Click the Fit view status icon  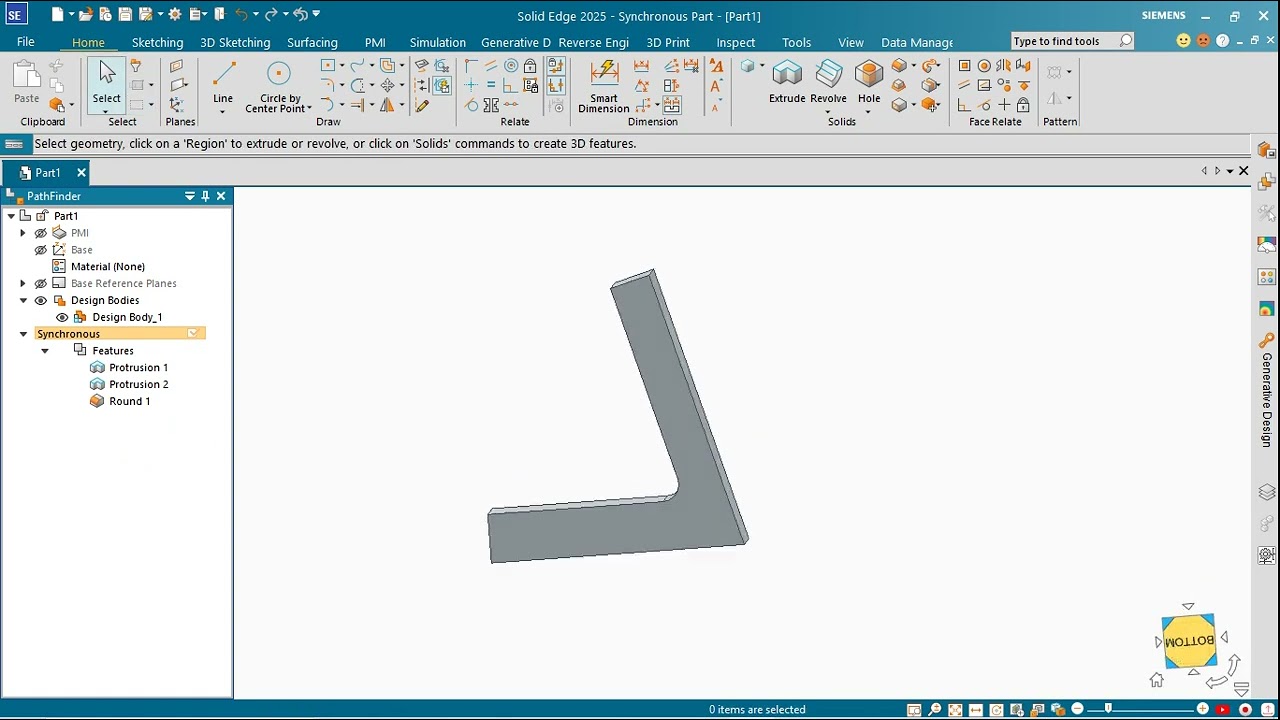(x=955, y=710)
